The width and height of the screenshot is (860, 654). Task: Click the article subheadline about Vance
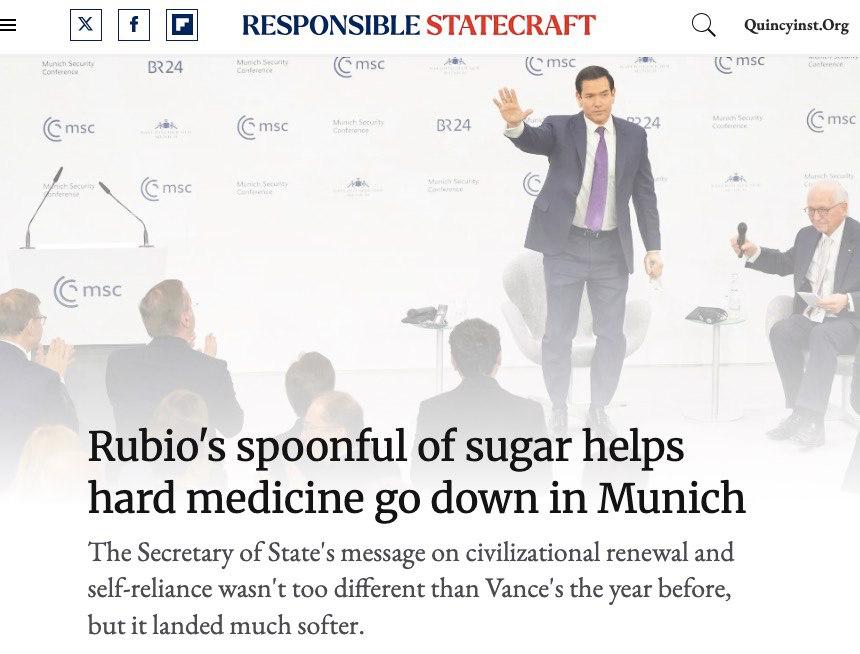pyautogui.click(x=410, y=589)
